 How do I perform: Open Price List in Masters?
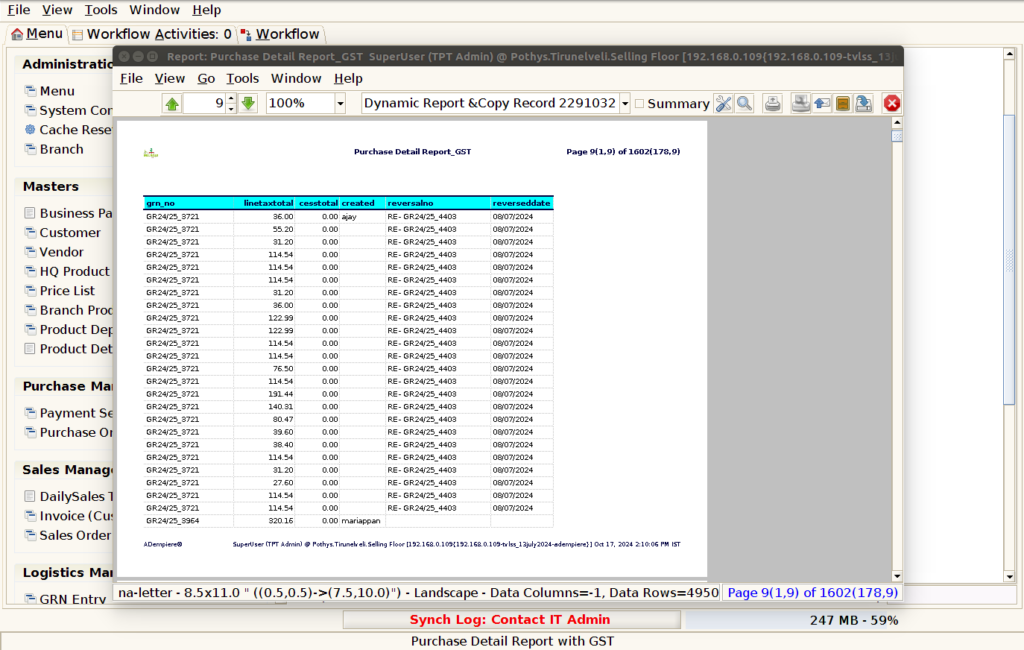(x=67, y=291)
